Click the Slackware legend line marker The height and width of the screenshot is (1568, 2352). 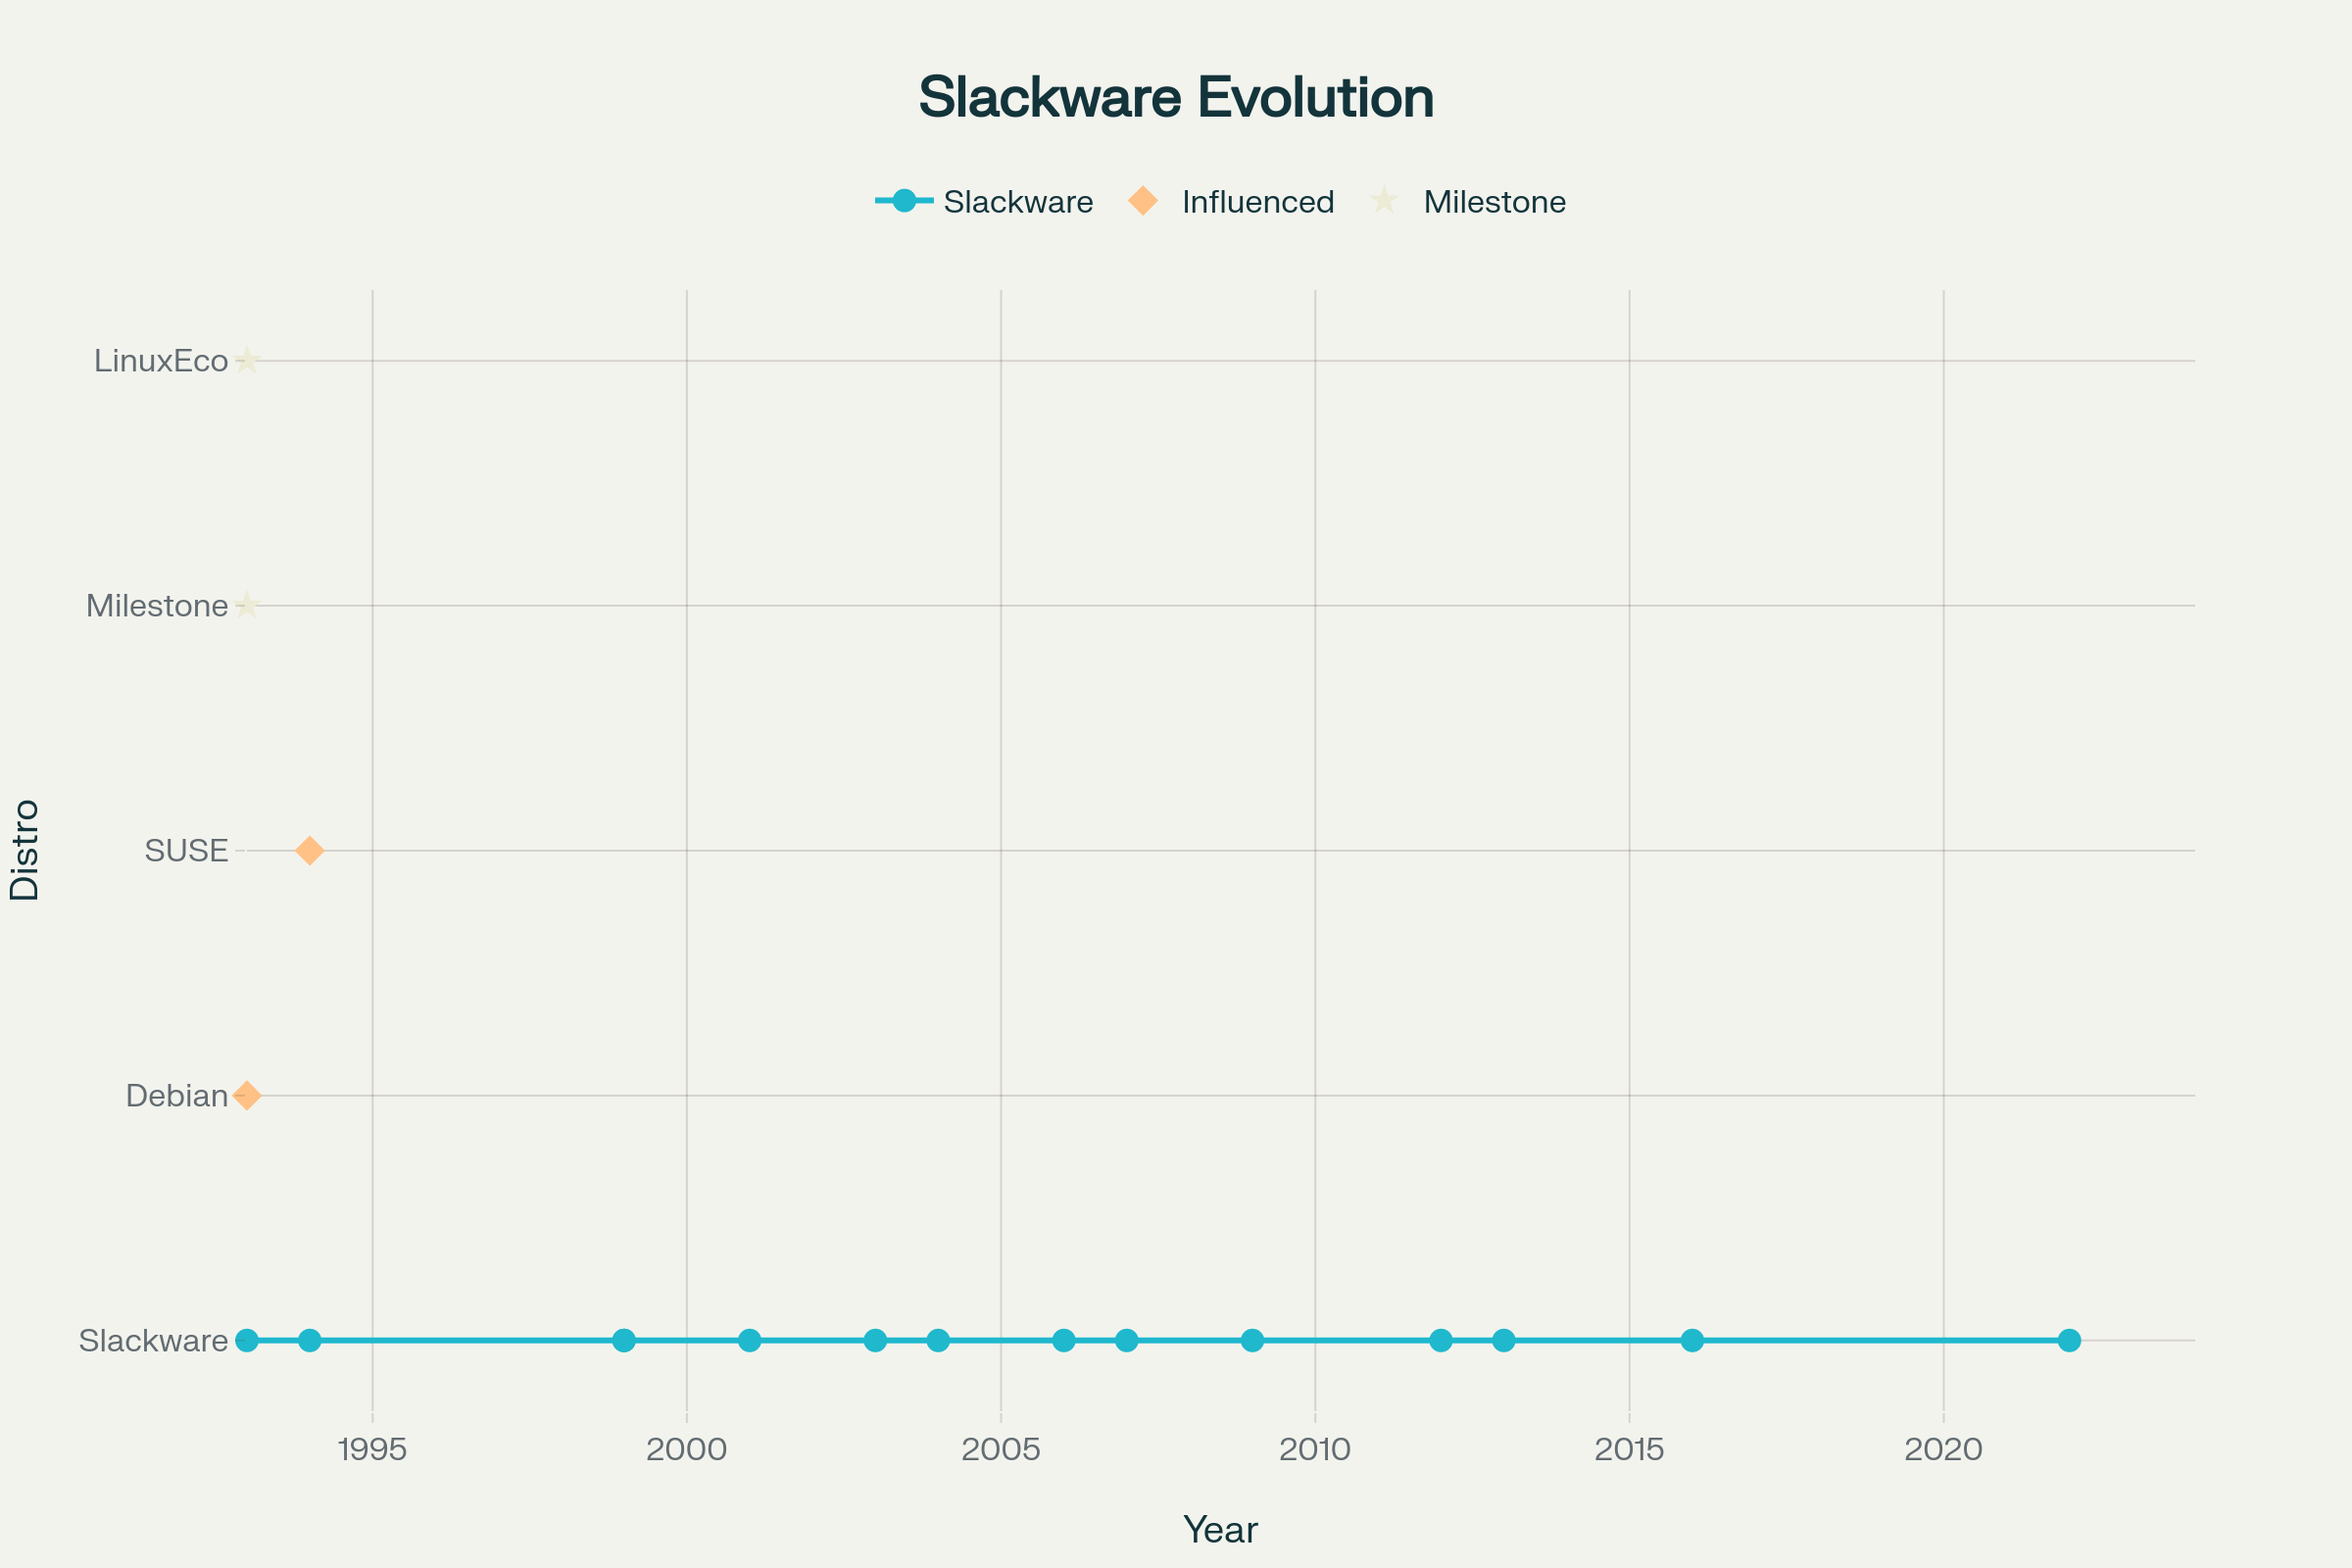tap(904, 201)
